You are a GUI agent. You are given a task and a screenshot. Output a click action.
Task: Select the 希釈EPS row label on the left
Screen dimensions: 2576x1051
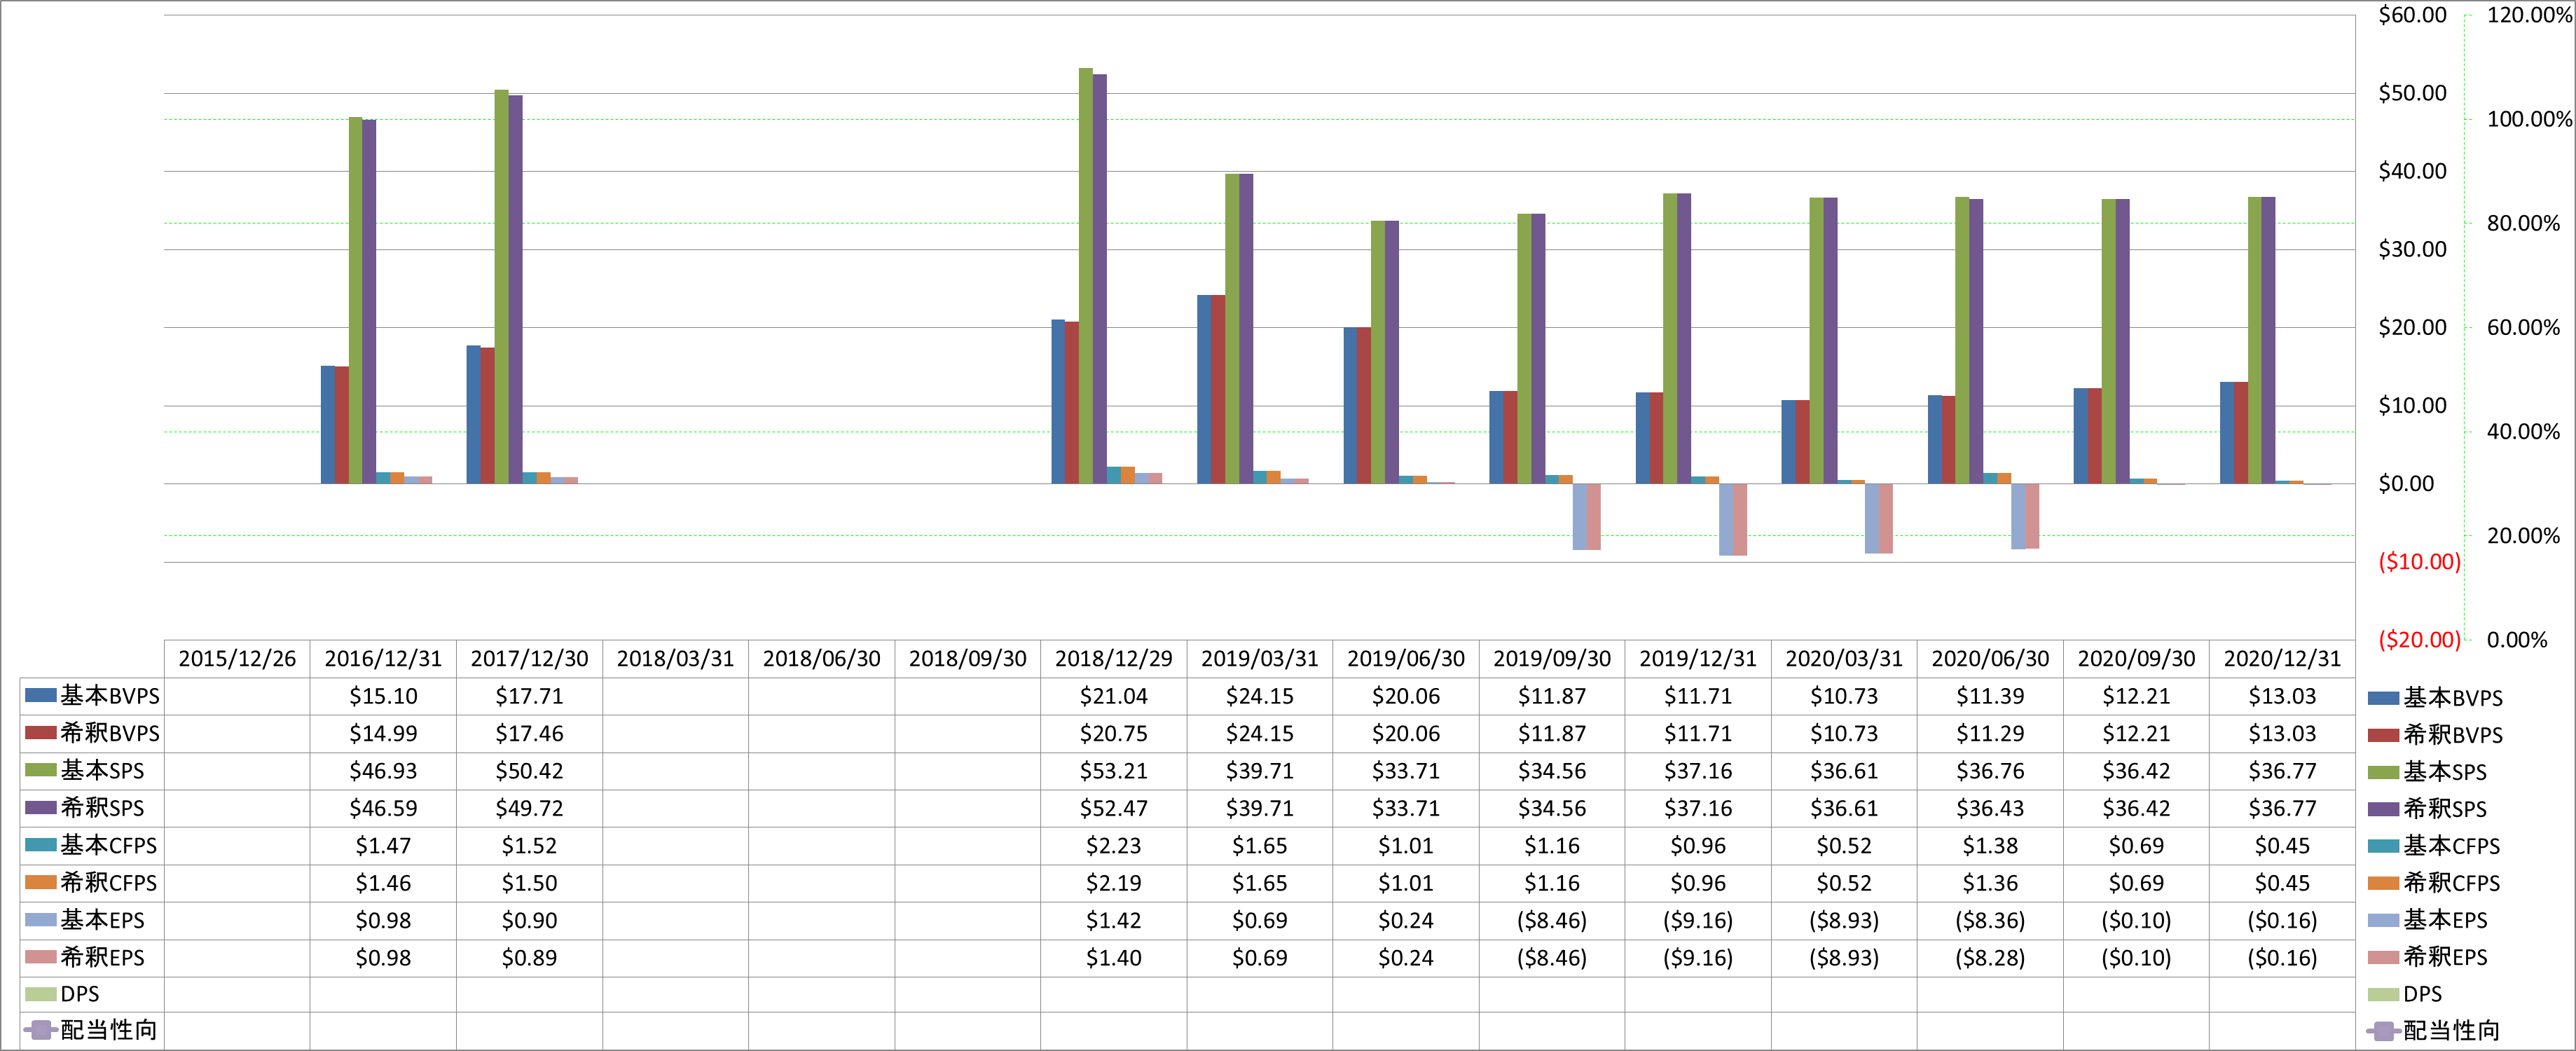pyautogui.click(x=102, y=957)
